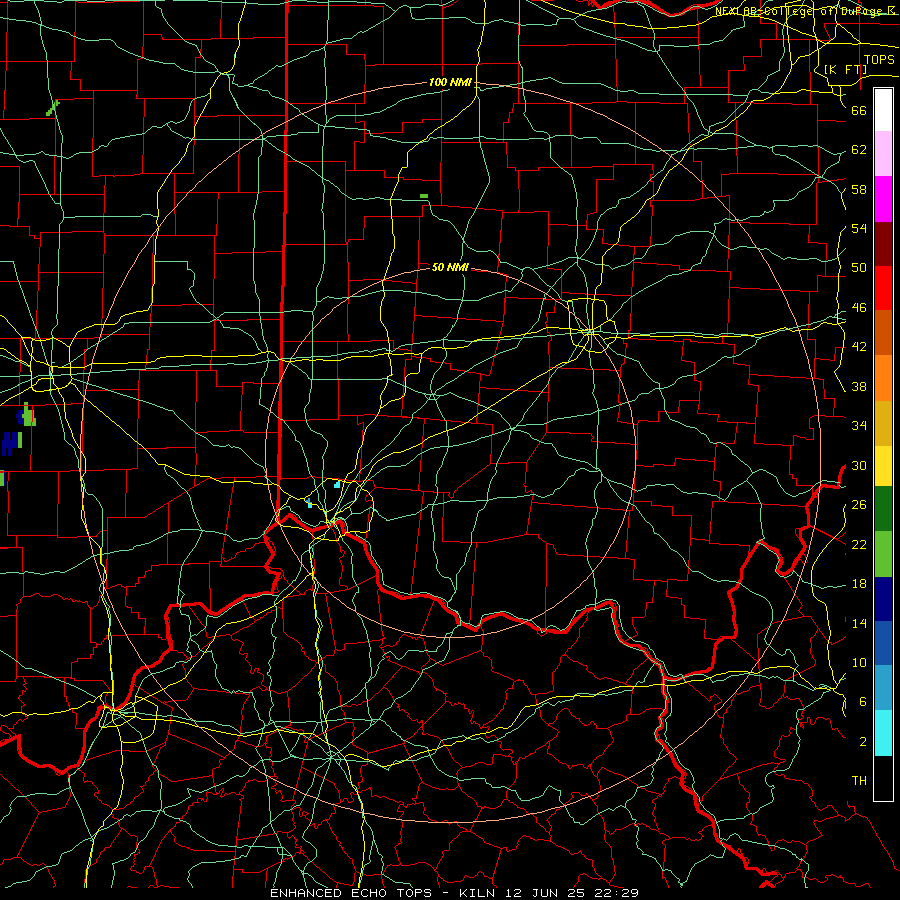Click the 10 legend tick label
The width and height of the screenshot is (900, 900).
pyautogui.click(x=859, y=663)
